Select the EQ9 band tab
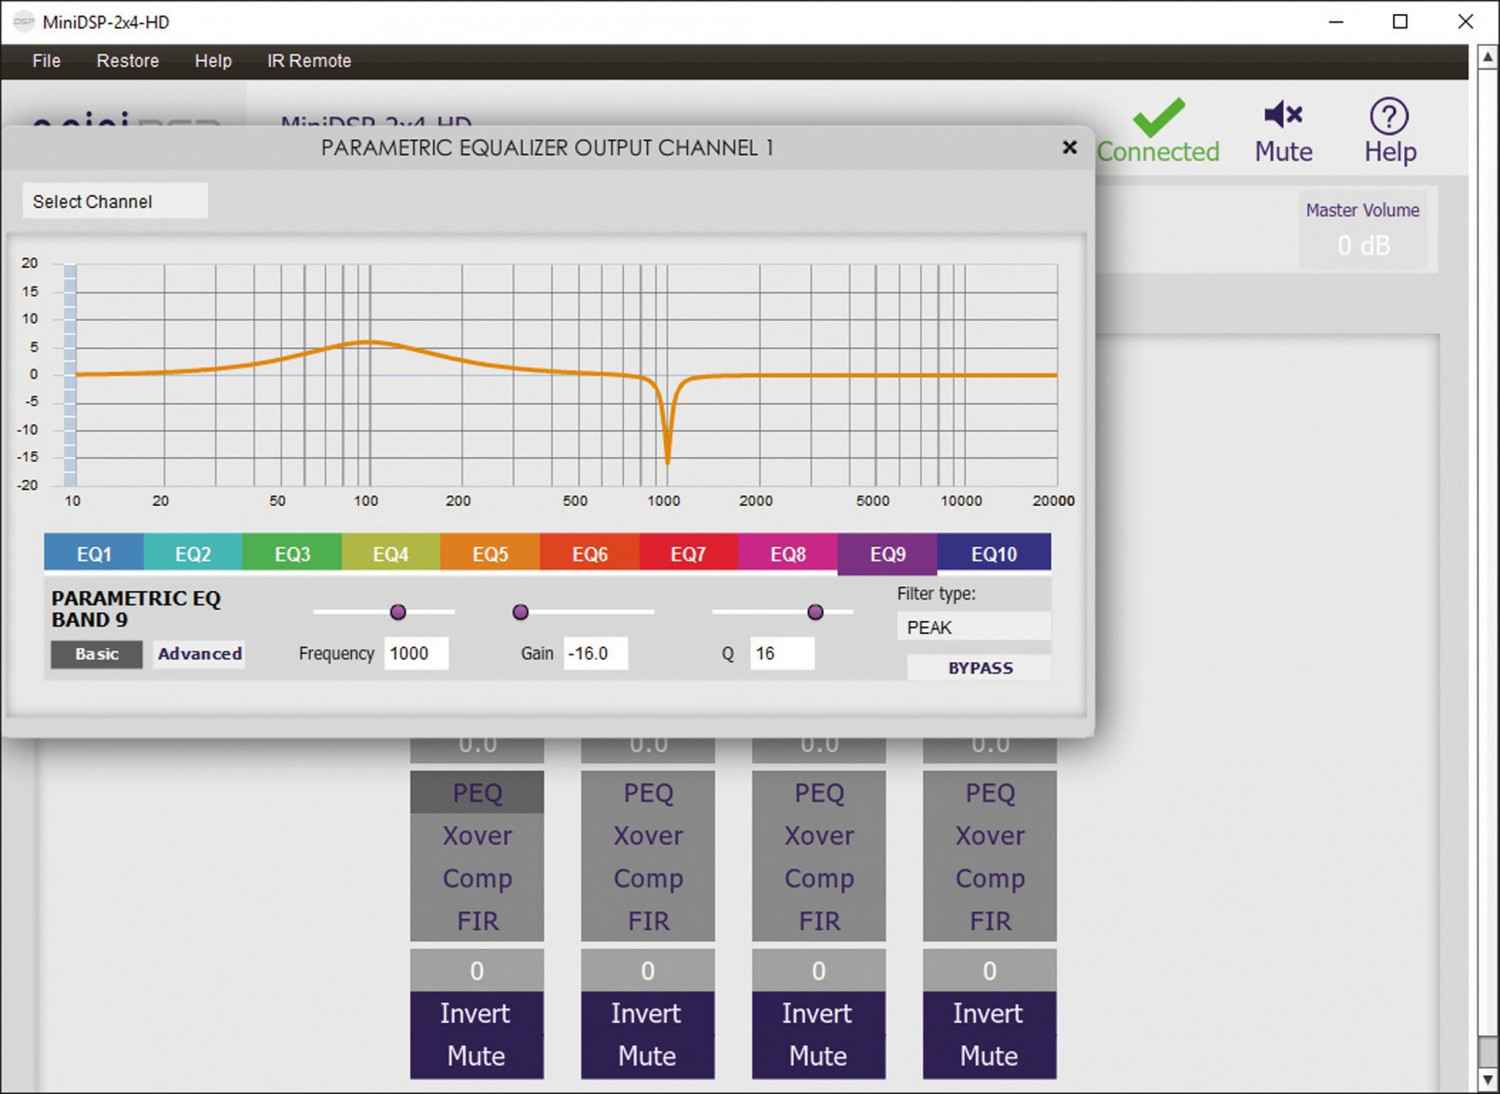1500x1094 pixels. click(888, 554)
